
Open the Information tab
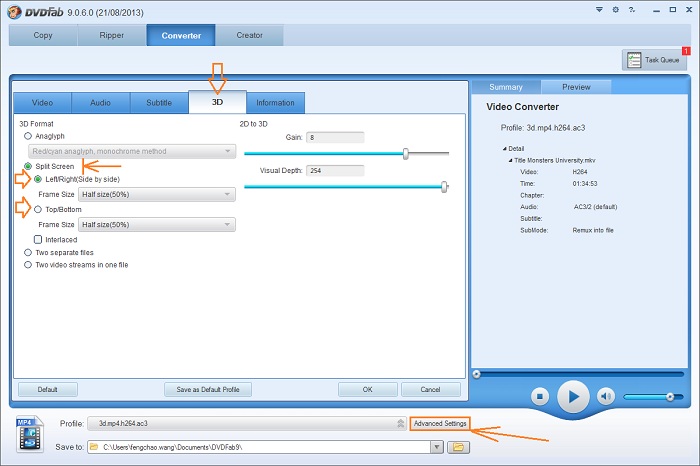pos(275,103)
